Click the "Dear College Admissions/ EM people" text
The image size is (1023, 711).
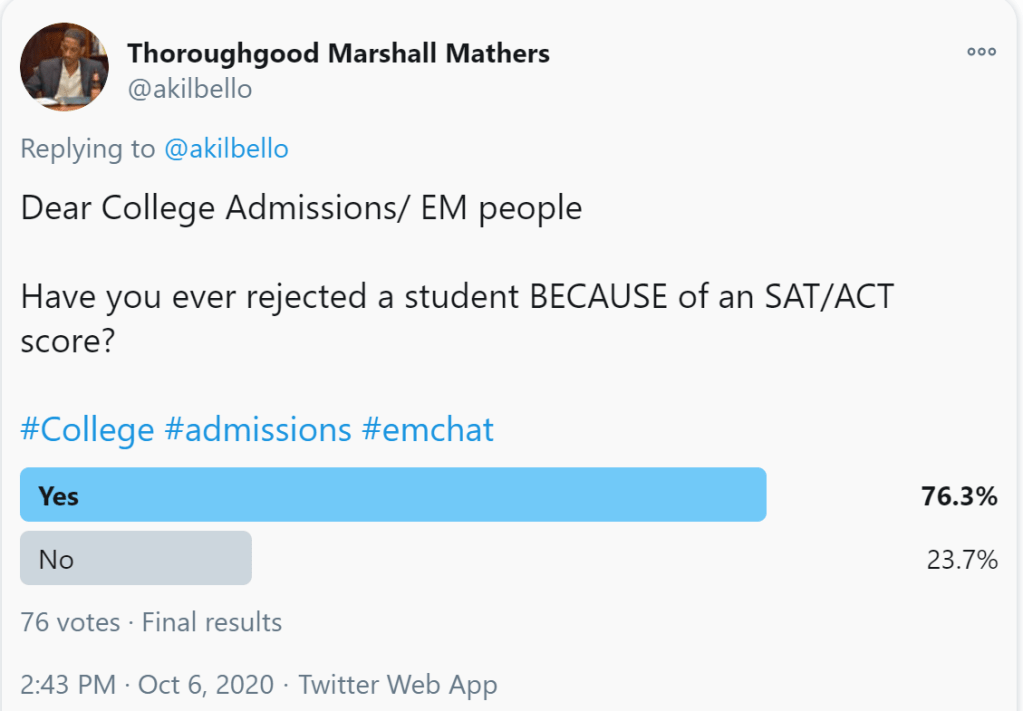(x=301, y=208)
